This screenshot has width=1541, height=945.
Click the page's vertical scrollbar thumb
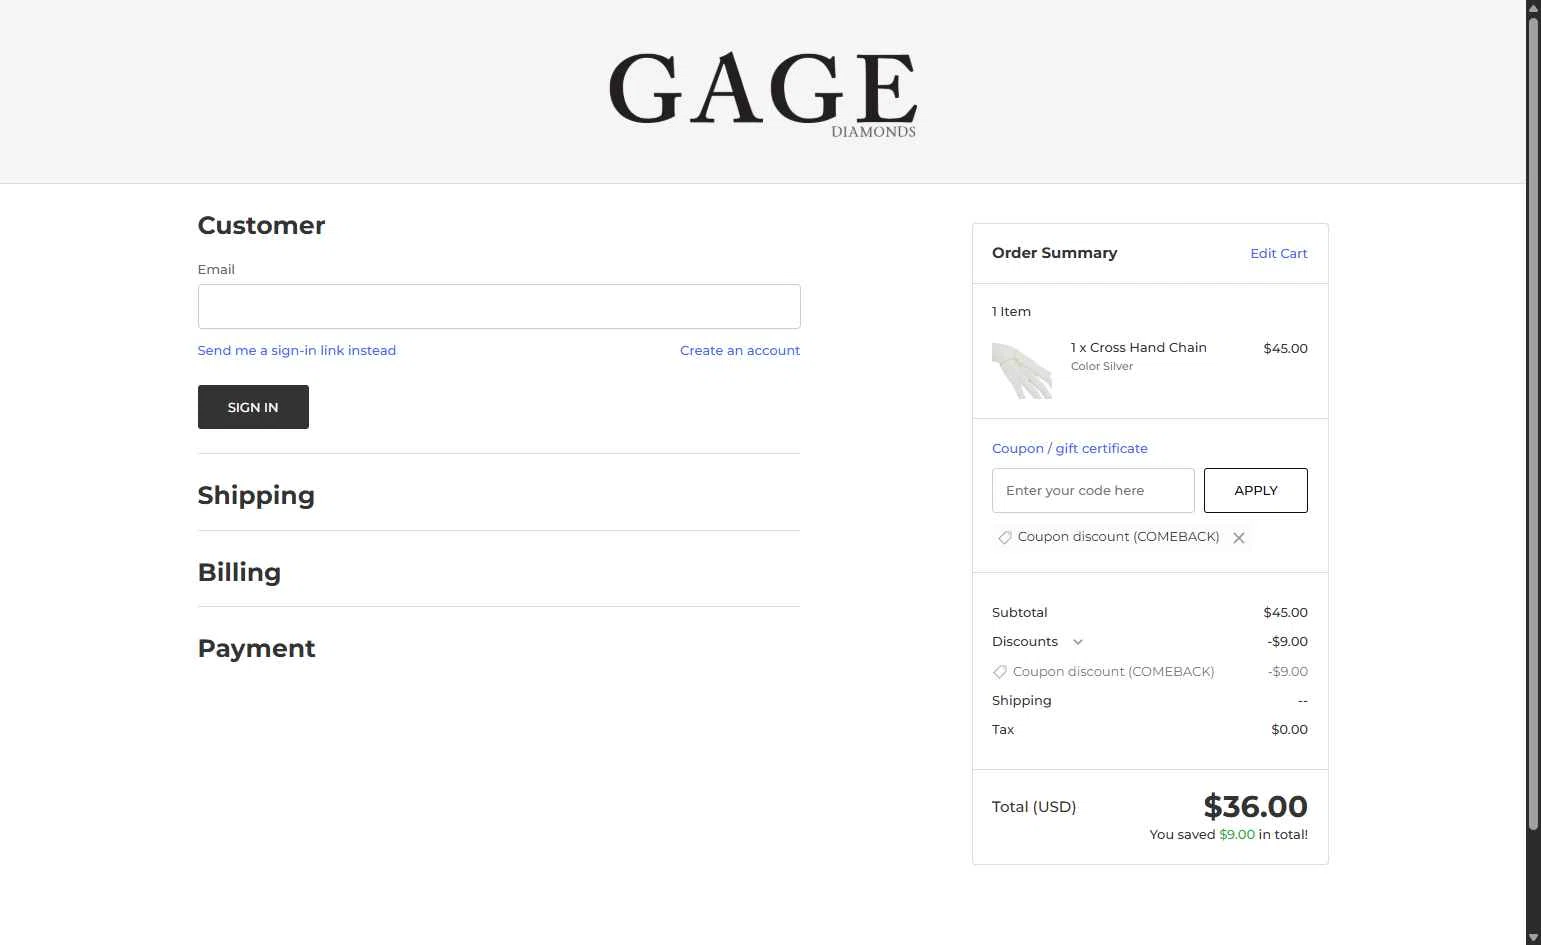tap(1533, 420)
